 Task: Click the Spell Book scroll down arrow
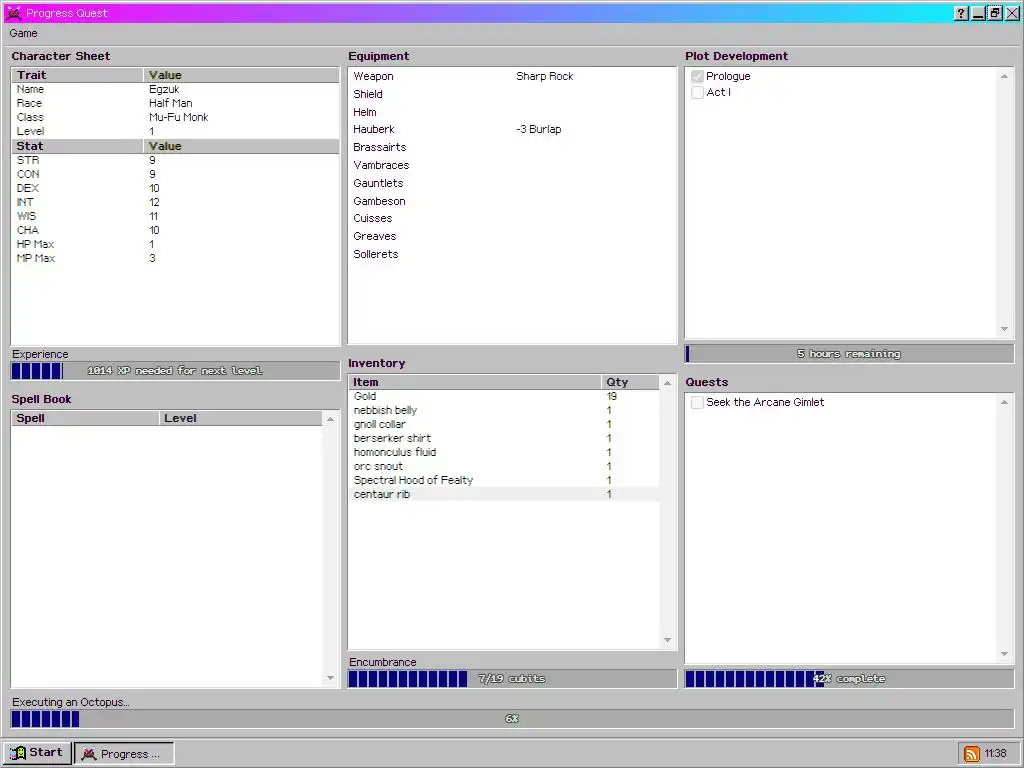tap(330, 678)
